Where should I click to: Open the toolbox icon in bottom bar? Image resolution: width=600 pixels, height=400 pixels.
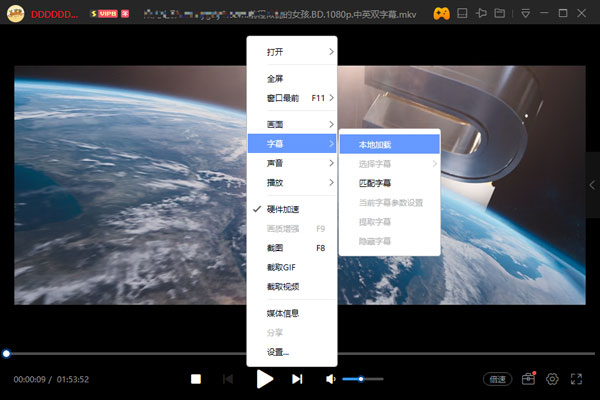(x=527, y=379)
